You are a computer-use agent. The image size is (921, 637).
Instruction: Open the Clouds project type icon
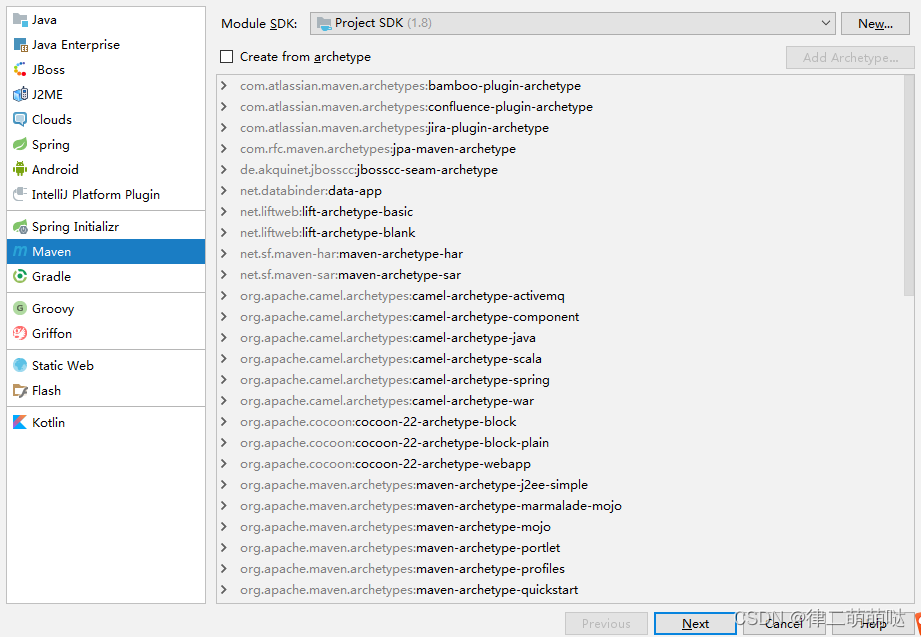(x=20, y=119)
